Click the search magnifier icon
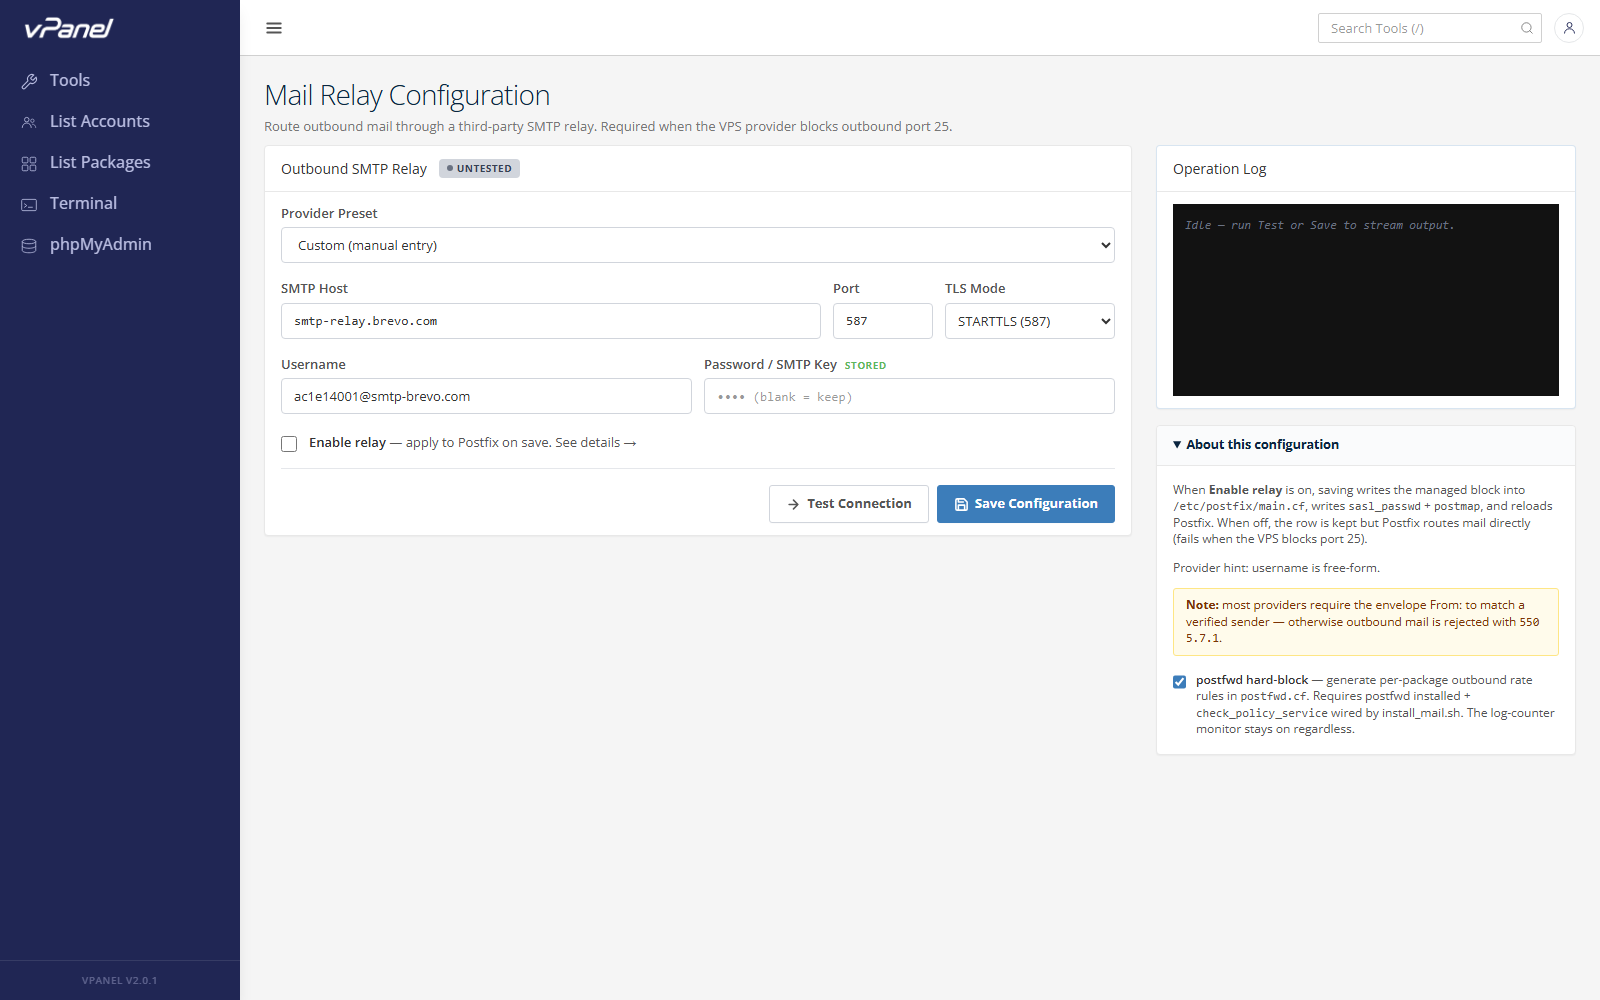Viewport: 1600px width, 1000px height. click(1527, 28)
